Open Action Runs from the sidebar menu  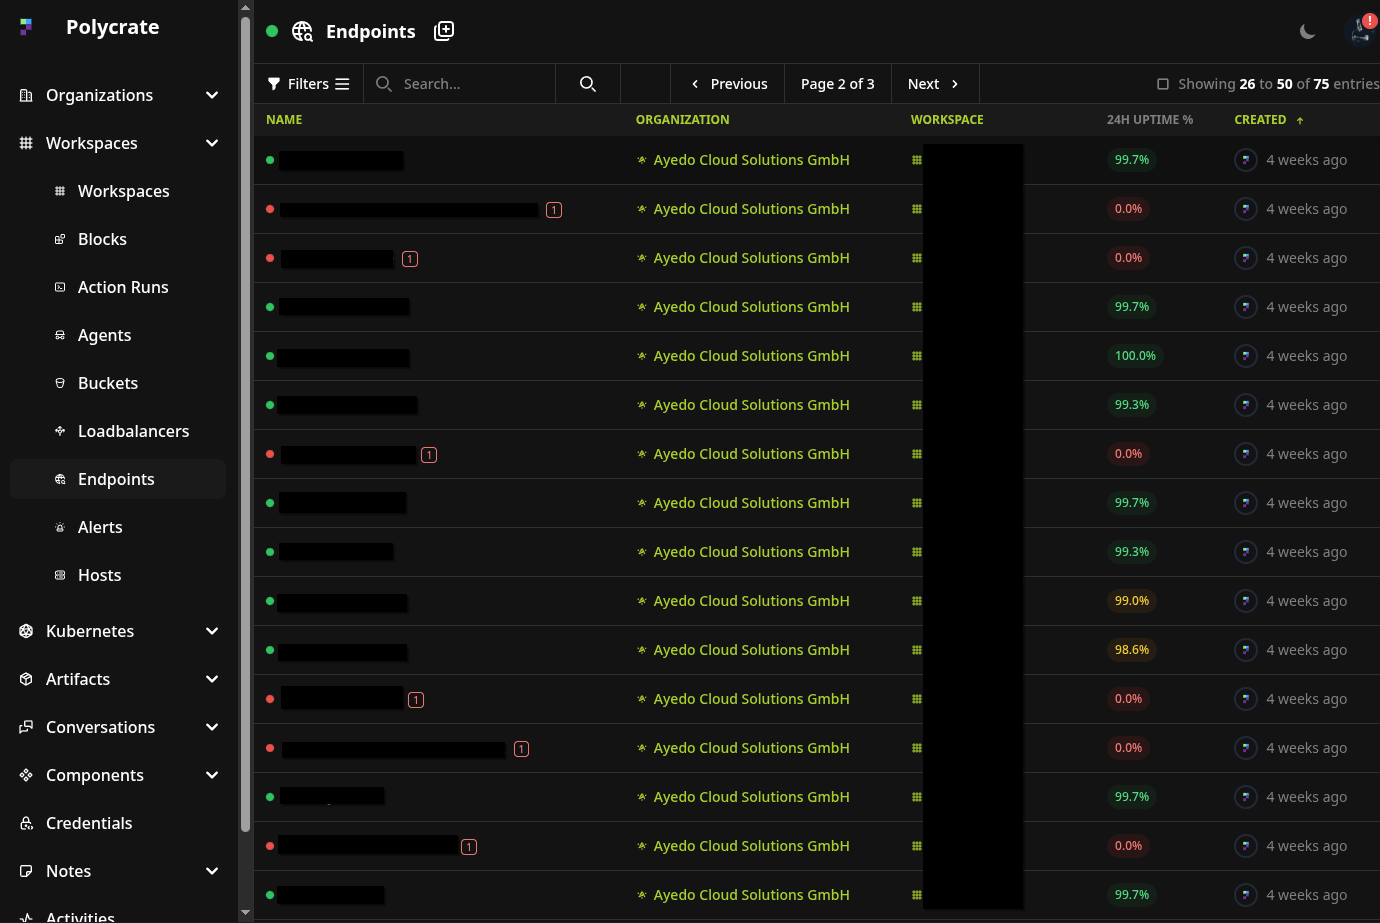(123, 287)
